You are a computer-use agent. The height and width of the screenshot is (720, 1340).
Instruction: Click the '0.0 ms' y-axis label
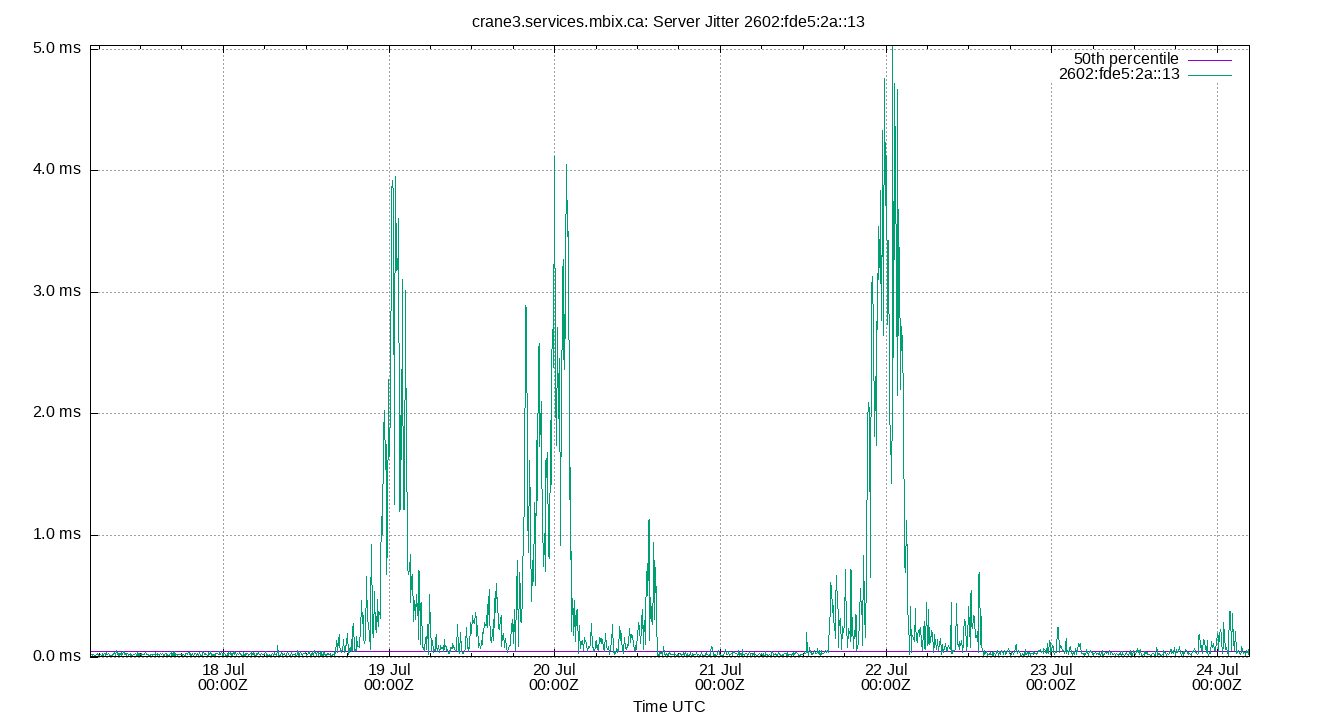[56, 656]
